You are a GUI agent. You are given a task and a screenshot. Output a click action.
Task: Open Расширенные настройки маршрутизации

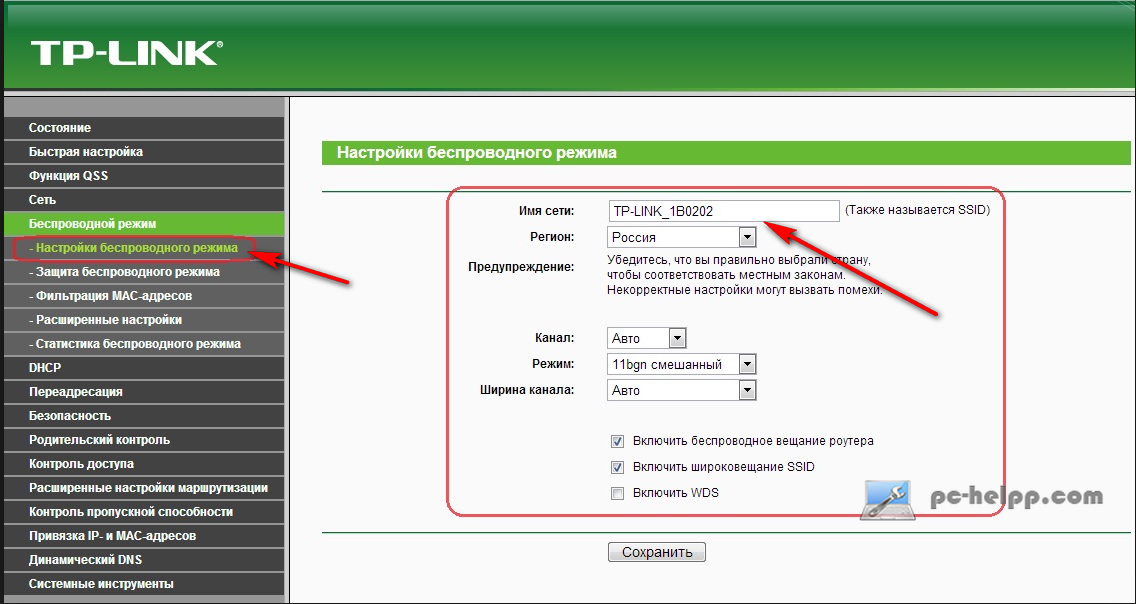(144, 488)
